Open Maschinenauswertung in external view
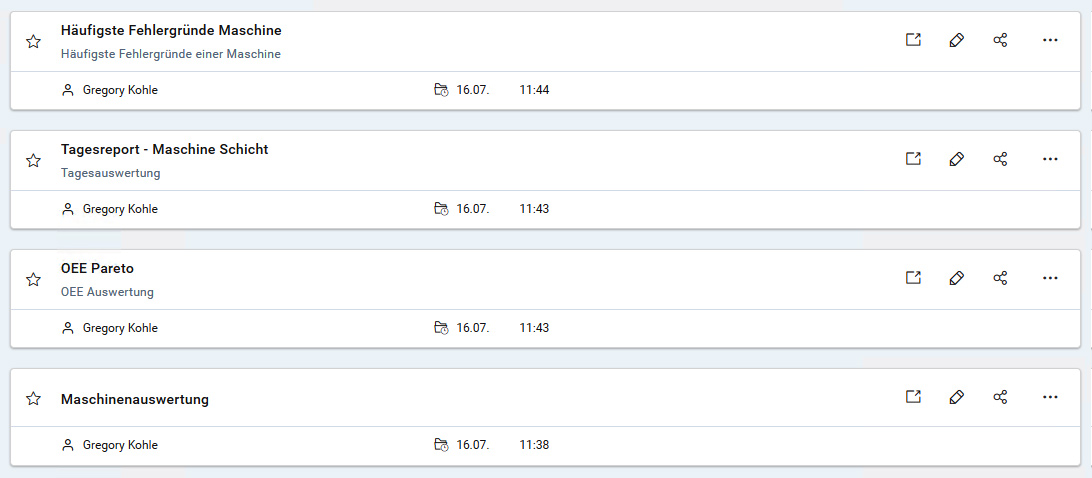Image resolution: width=1092 pixels, height=478 pixels. [912, 397]
